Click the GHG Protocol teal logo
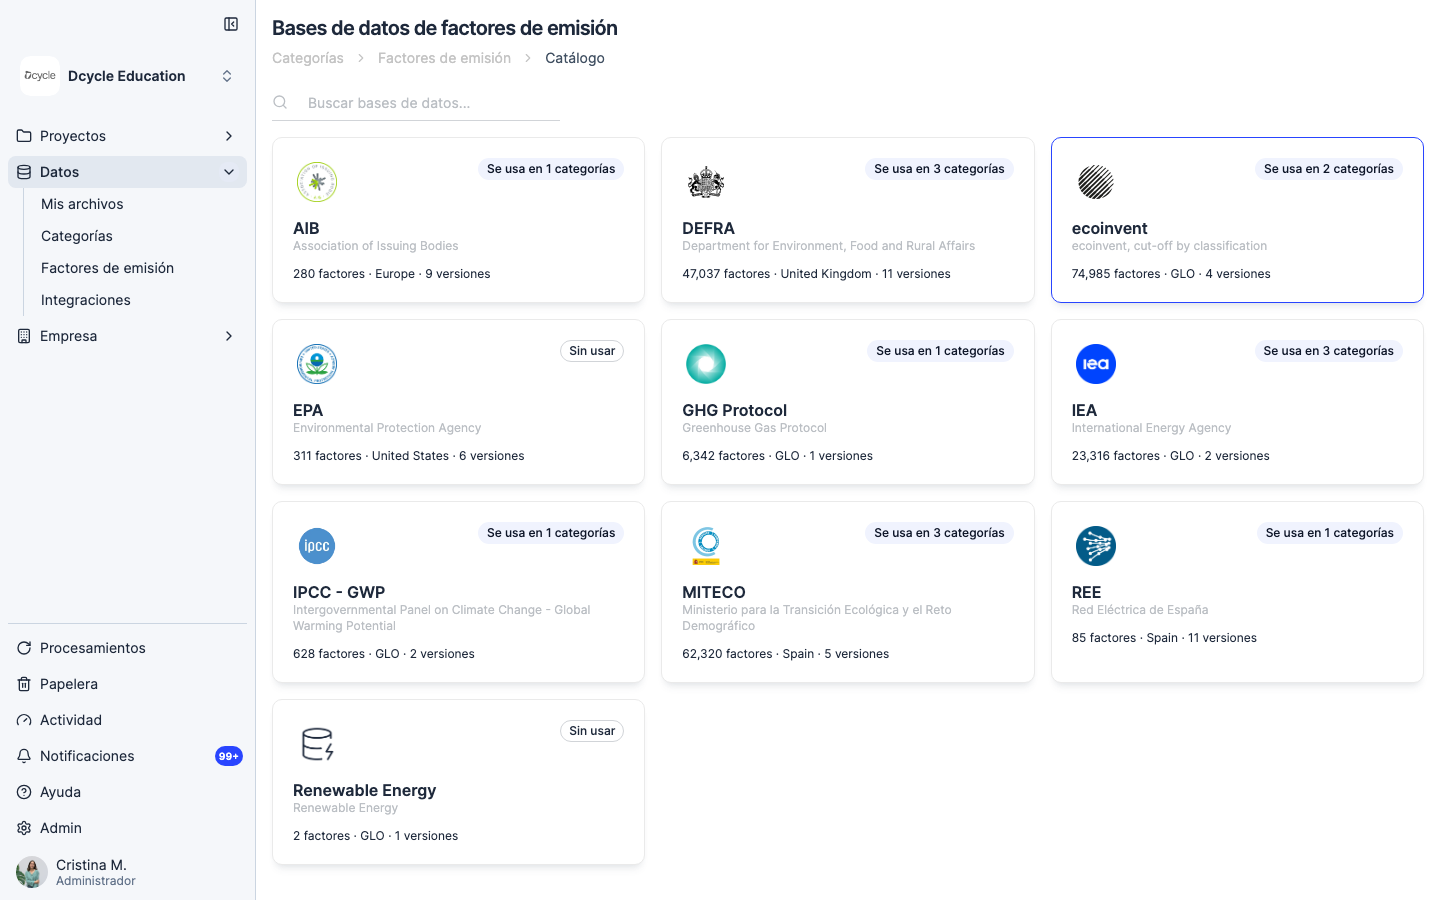 click(x=706, y=364)
